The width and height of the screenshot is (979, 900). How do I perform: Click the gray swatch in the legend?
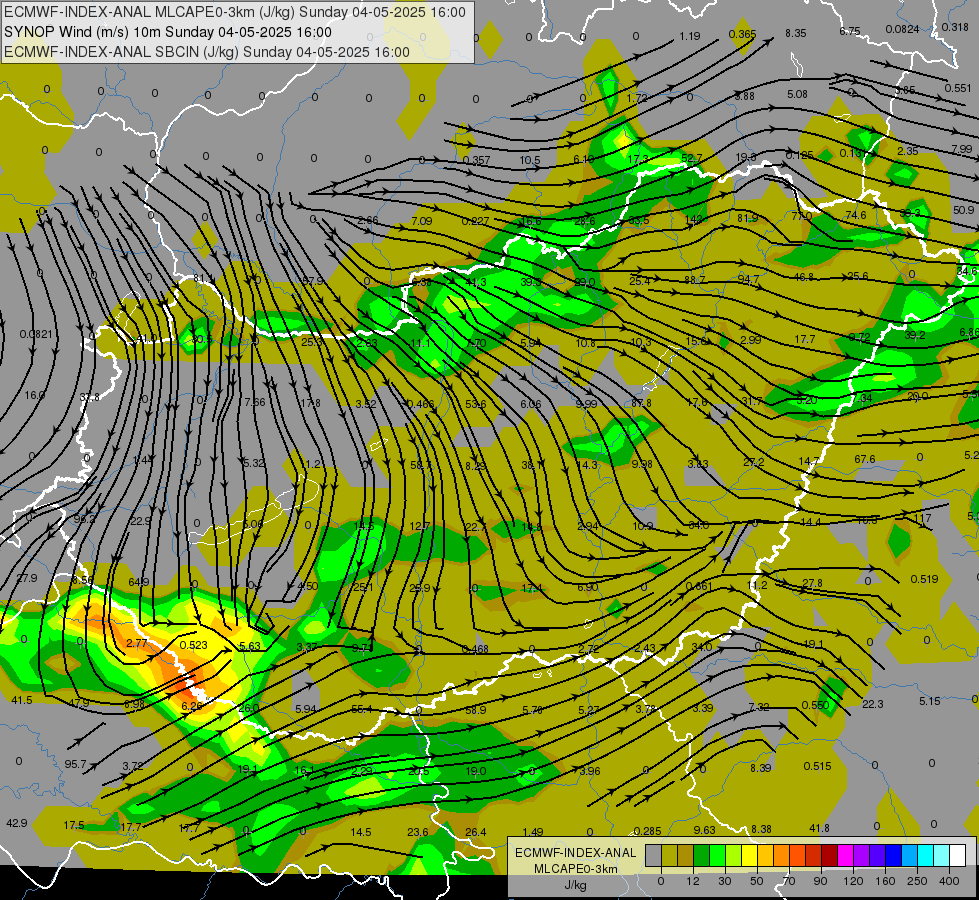[654, 855]
